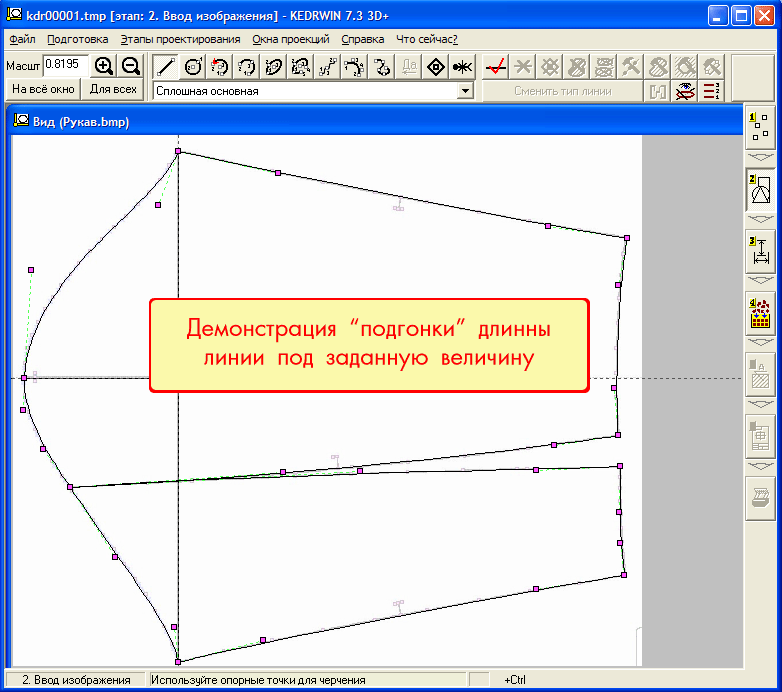782x692 pixels.
Task: Open stage 1 reference points sidebar icon
Action: (x=761, y=127)
